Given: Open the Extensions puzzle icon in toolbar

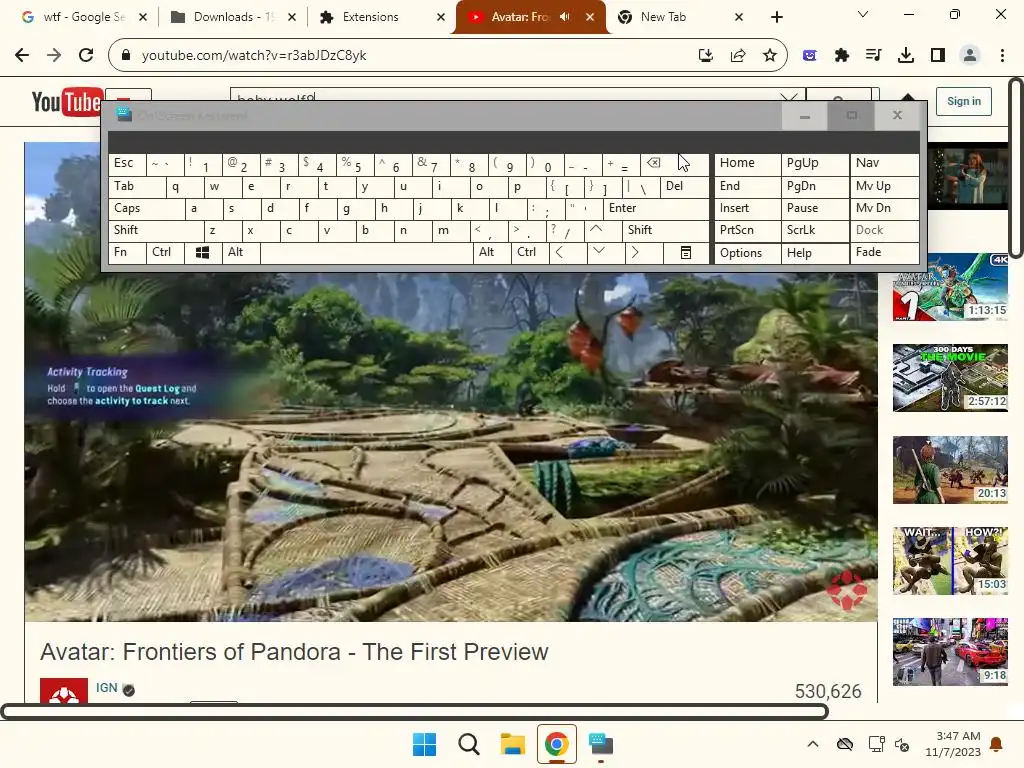Looking at the screenshot, I should 842,56.
